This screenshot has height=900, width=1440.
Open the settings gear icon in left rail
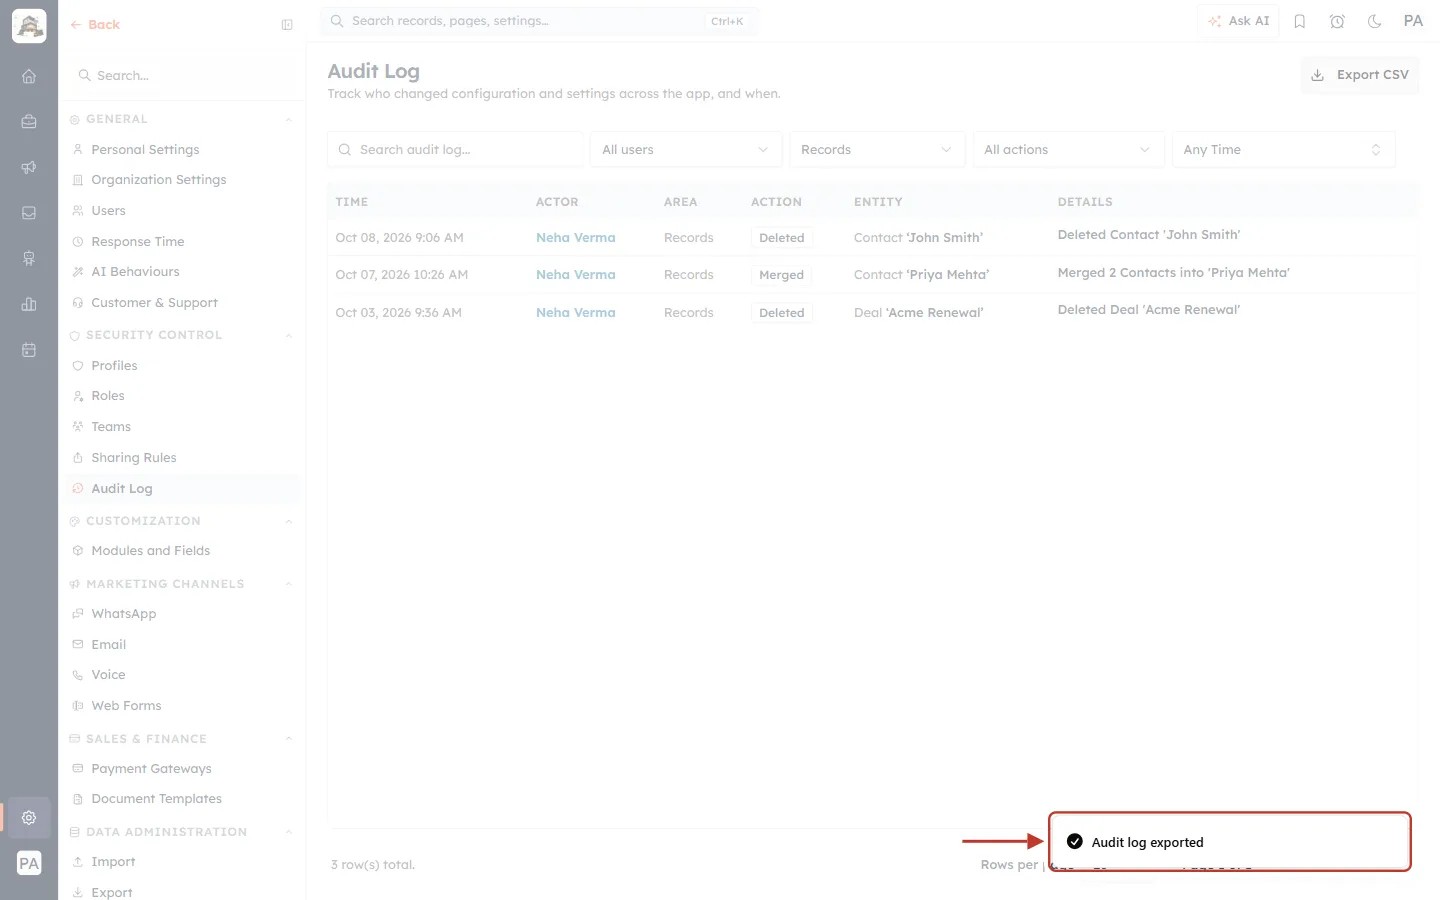tap(29, 817)
